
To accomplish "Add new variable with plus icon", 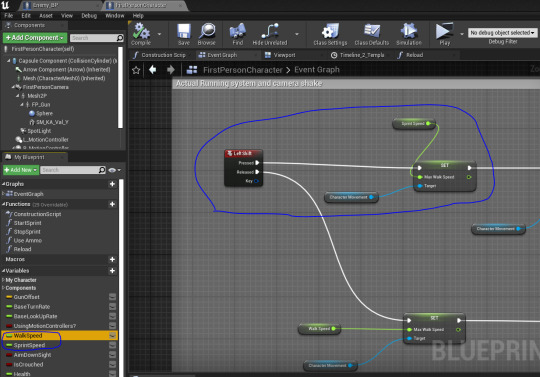I will click(112, 271).
